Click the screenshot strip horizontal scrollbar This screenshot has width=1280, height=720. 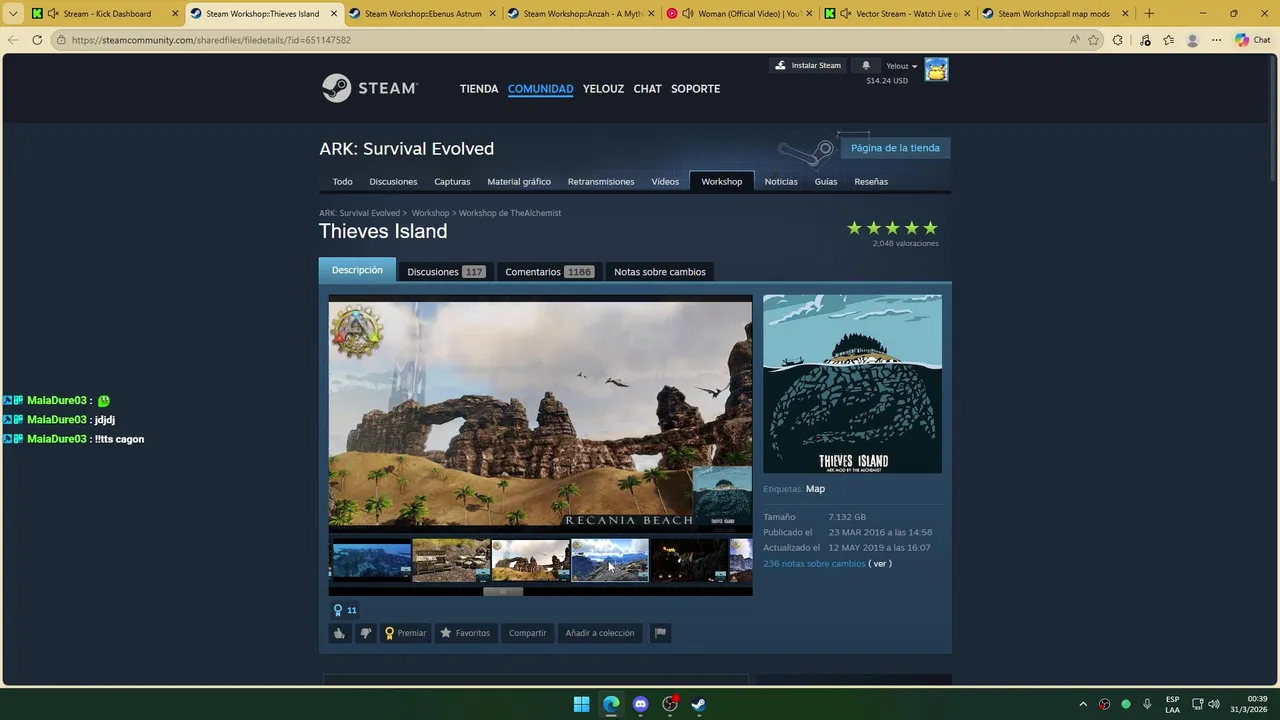(x=503, y=591)
